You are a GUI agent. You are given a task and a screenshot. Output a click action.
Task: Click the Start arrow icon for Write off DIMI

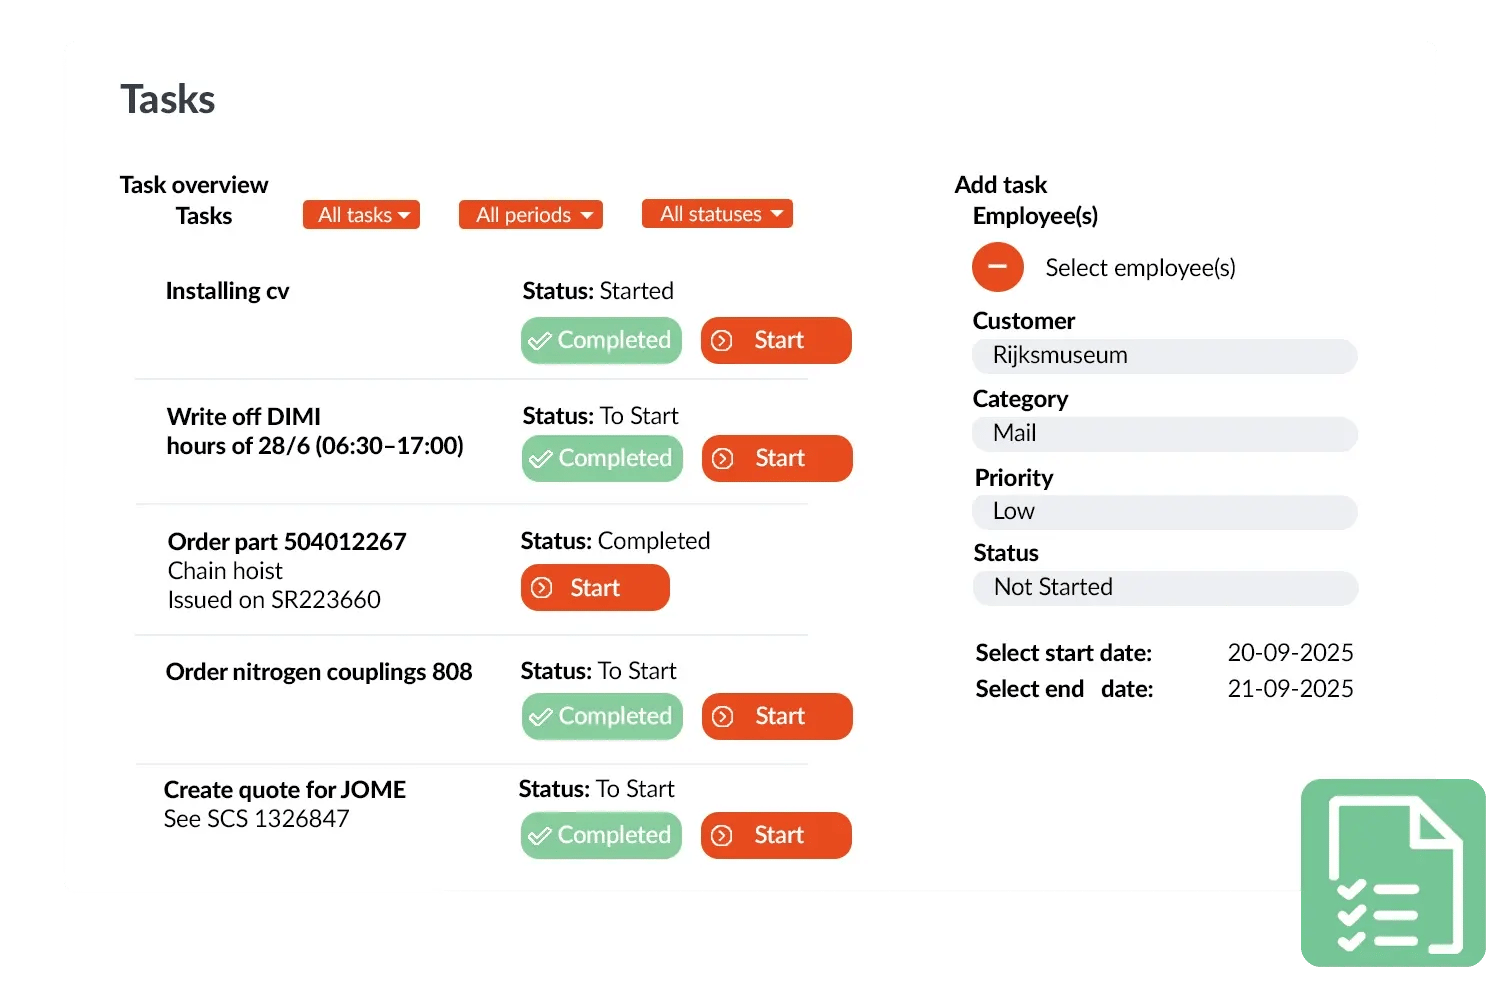(x=723, y=459)
